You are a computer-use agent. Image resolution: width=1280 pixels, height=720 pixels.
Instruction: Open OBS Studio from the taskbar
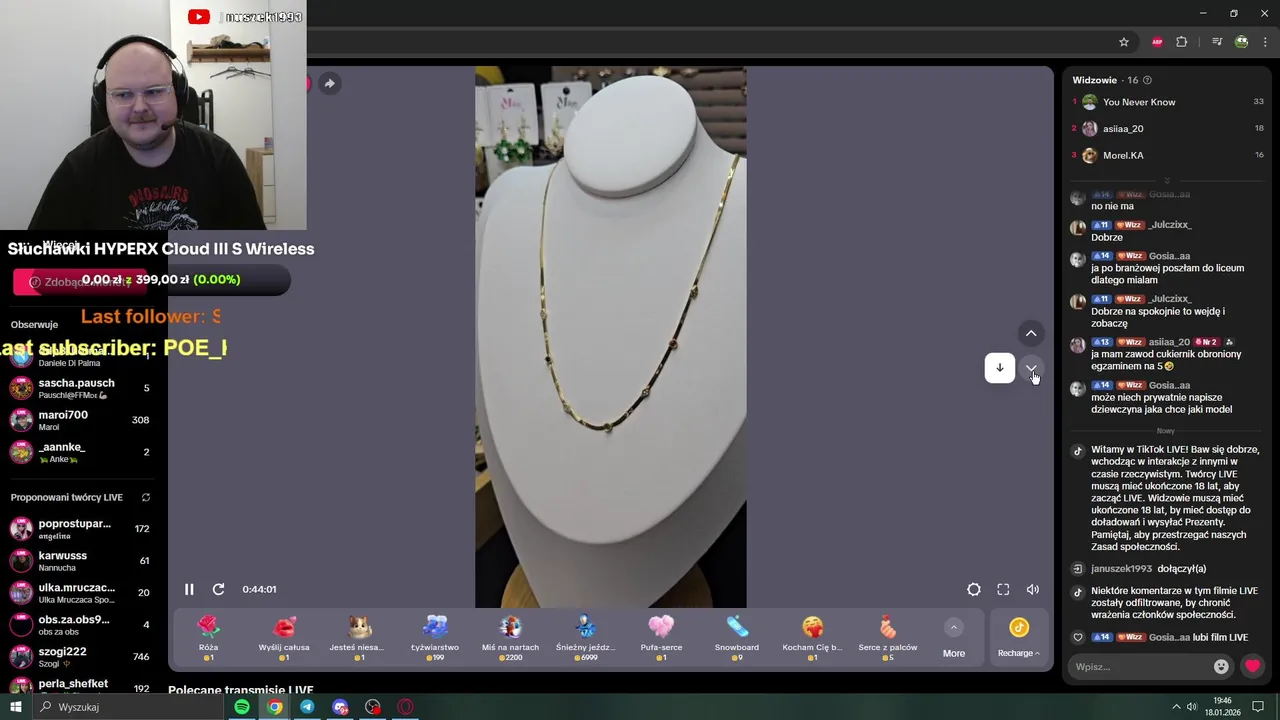pyautogui.click(x=373, y=707)
